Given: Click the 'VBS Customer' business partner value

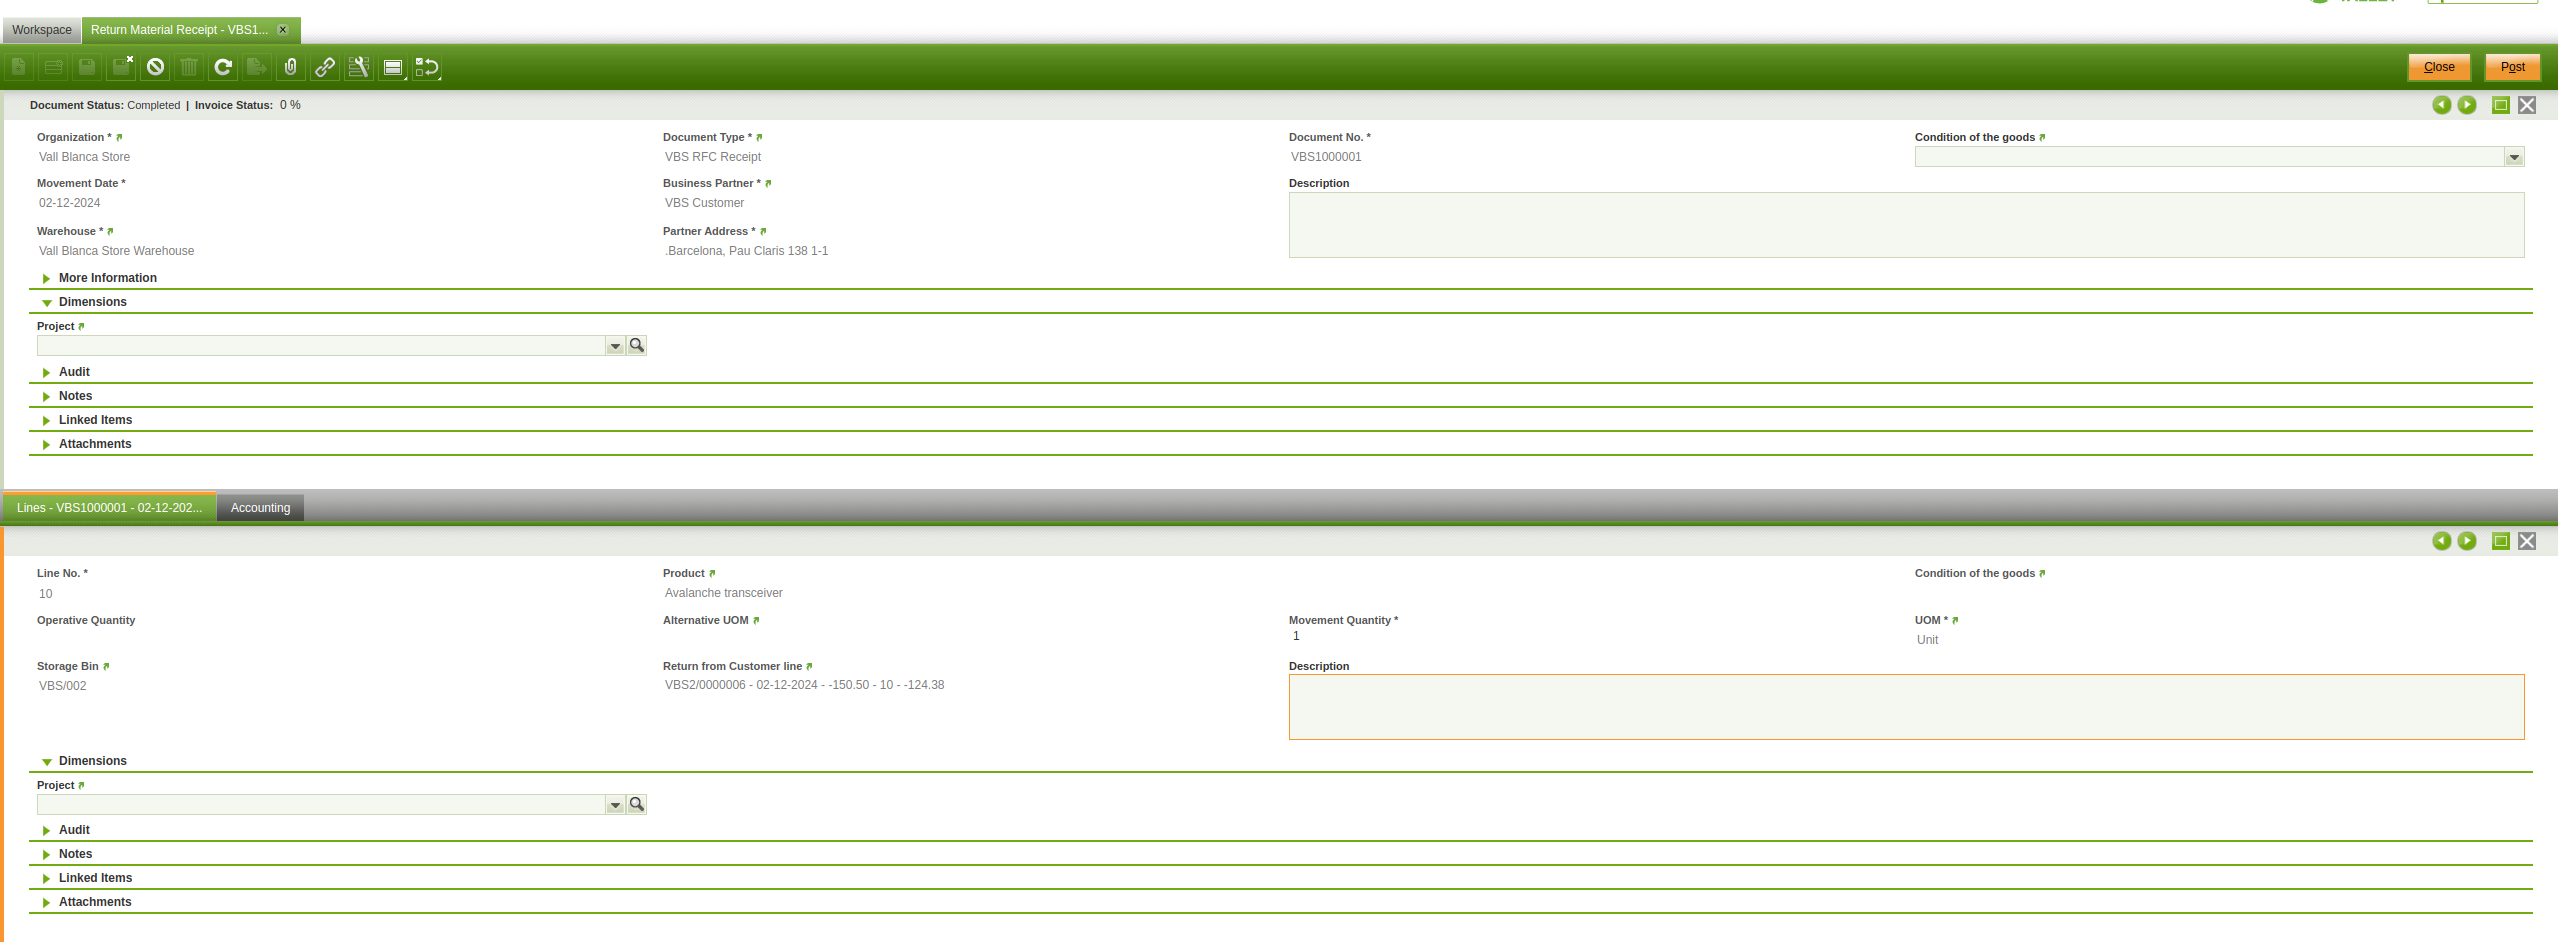Looking at the screenshot, I should tap(704, 203).
